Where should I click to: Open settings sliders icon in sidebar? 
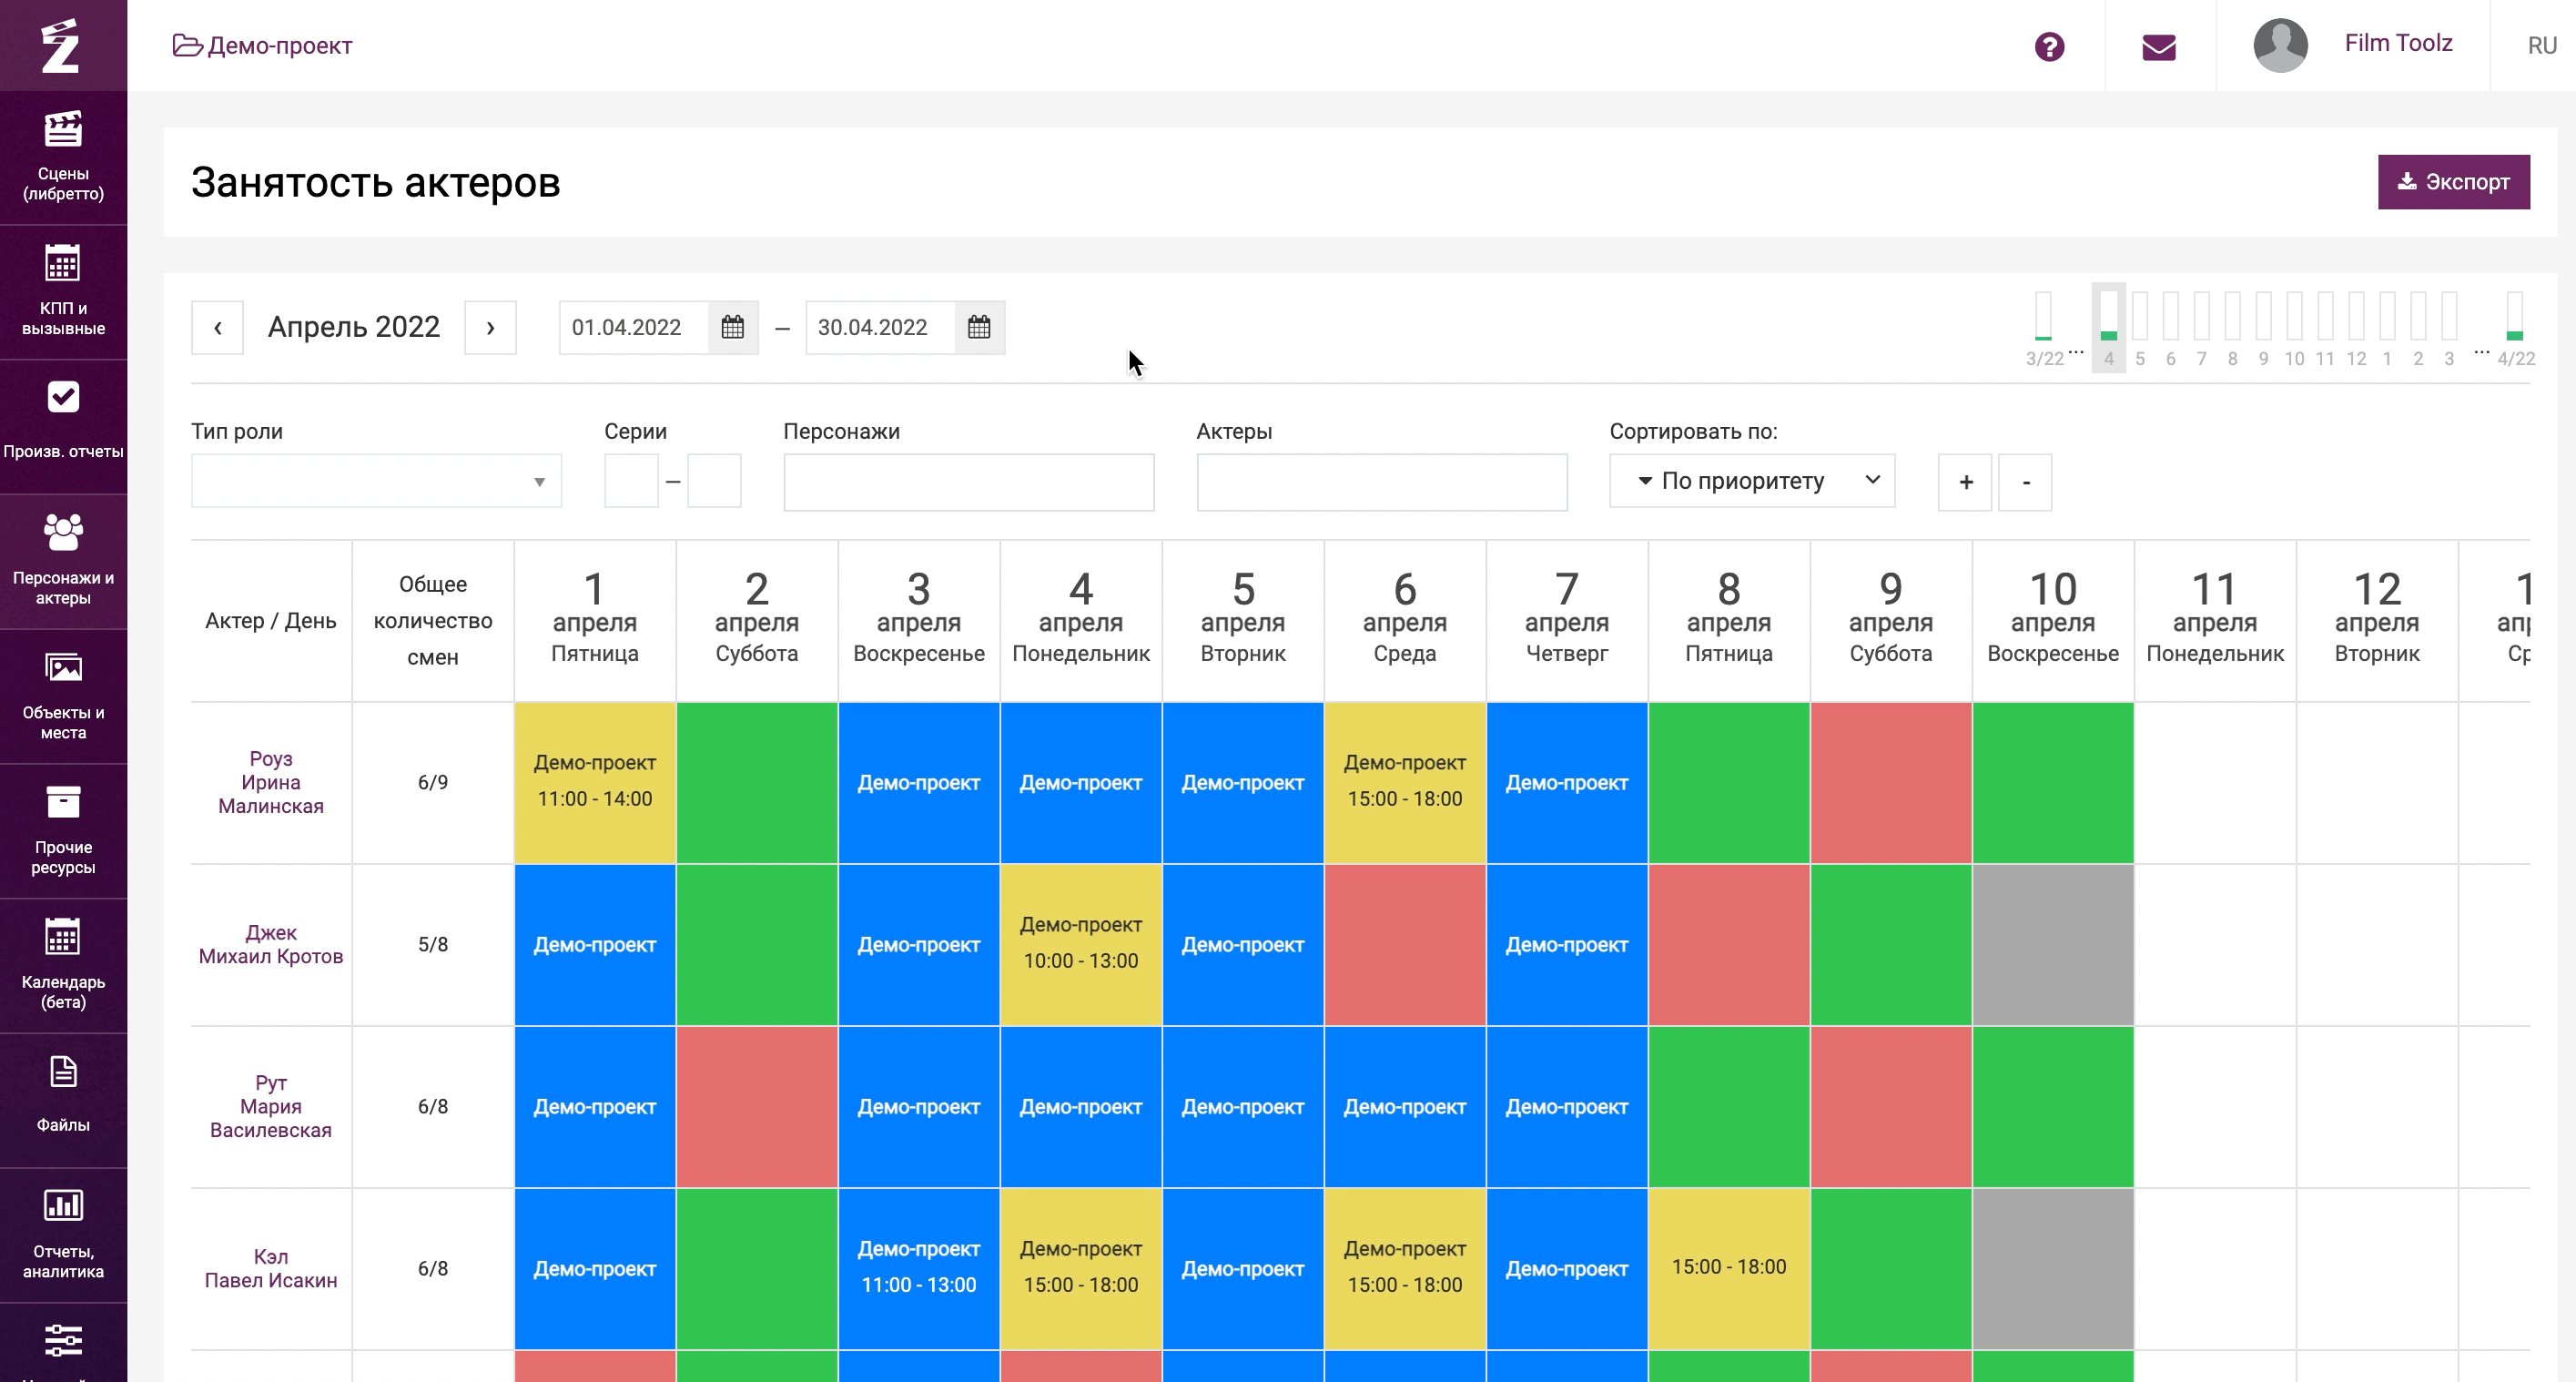[63, 1340]
